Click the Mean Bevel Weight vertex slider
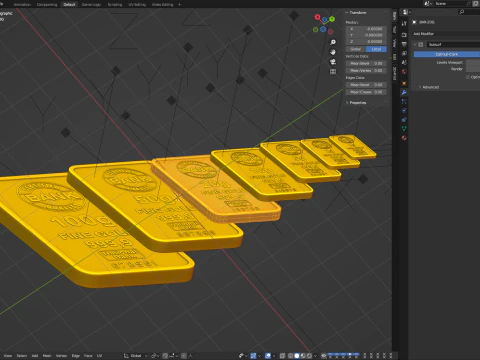This screenshot has width=480, height=360. [366, 63]
